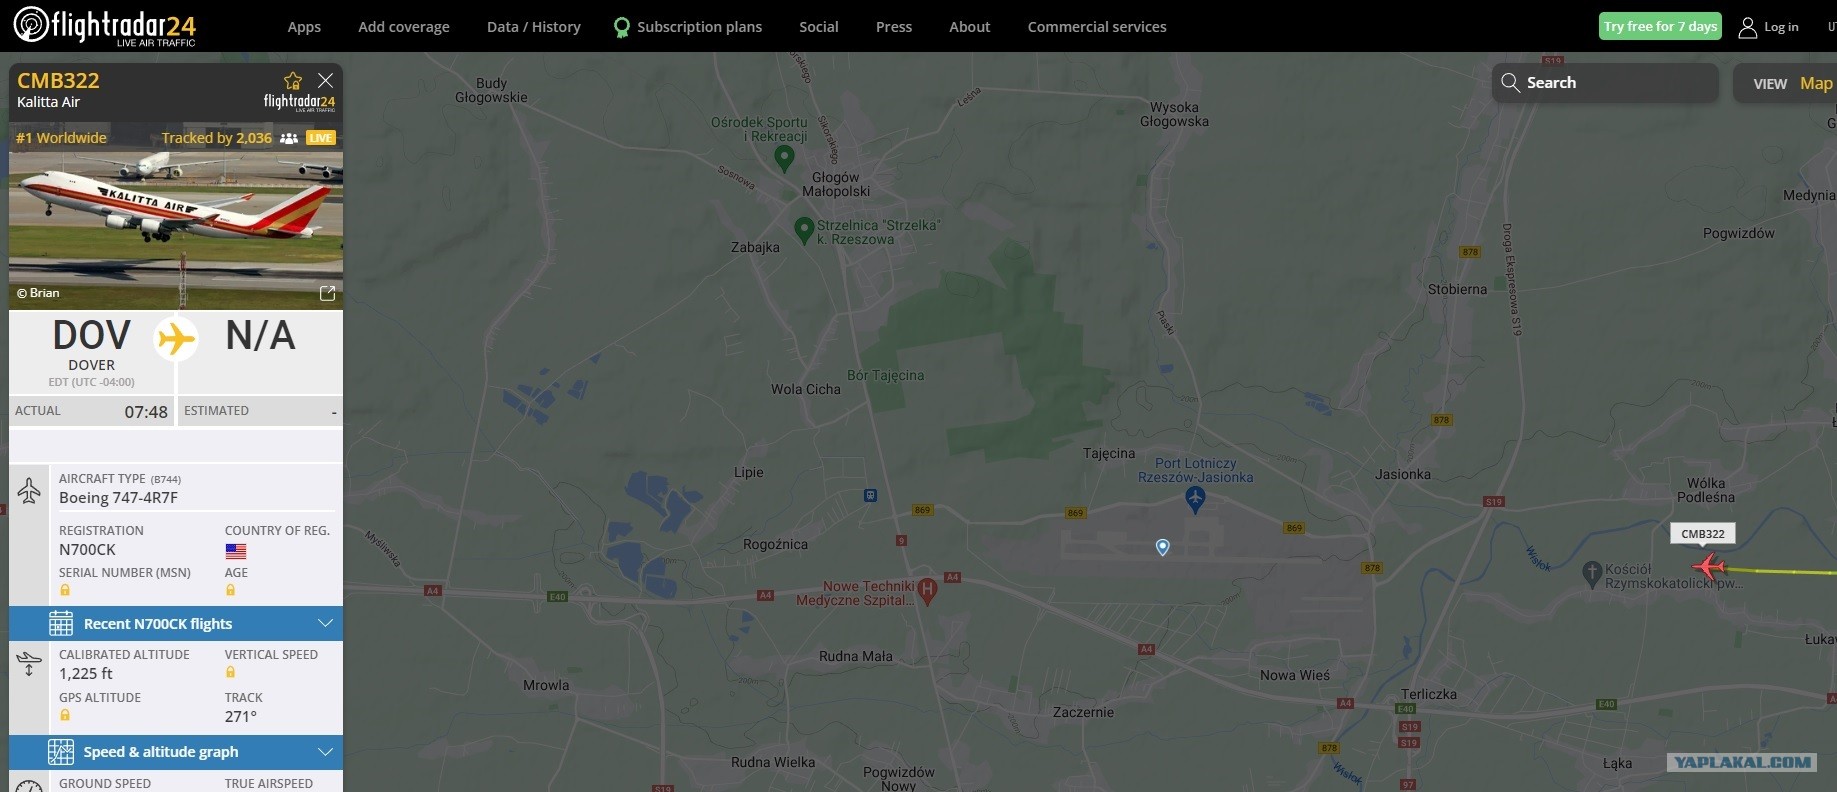Image resolution: width=1837 pixels, height=792 pixels.
Task: Click the Strzelnica Strzelka green marker
Action: 803,230
